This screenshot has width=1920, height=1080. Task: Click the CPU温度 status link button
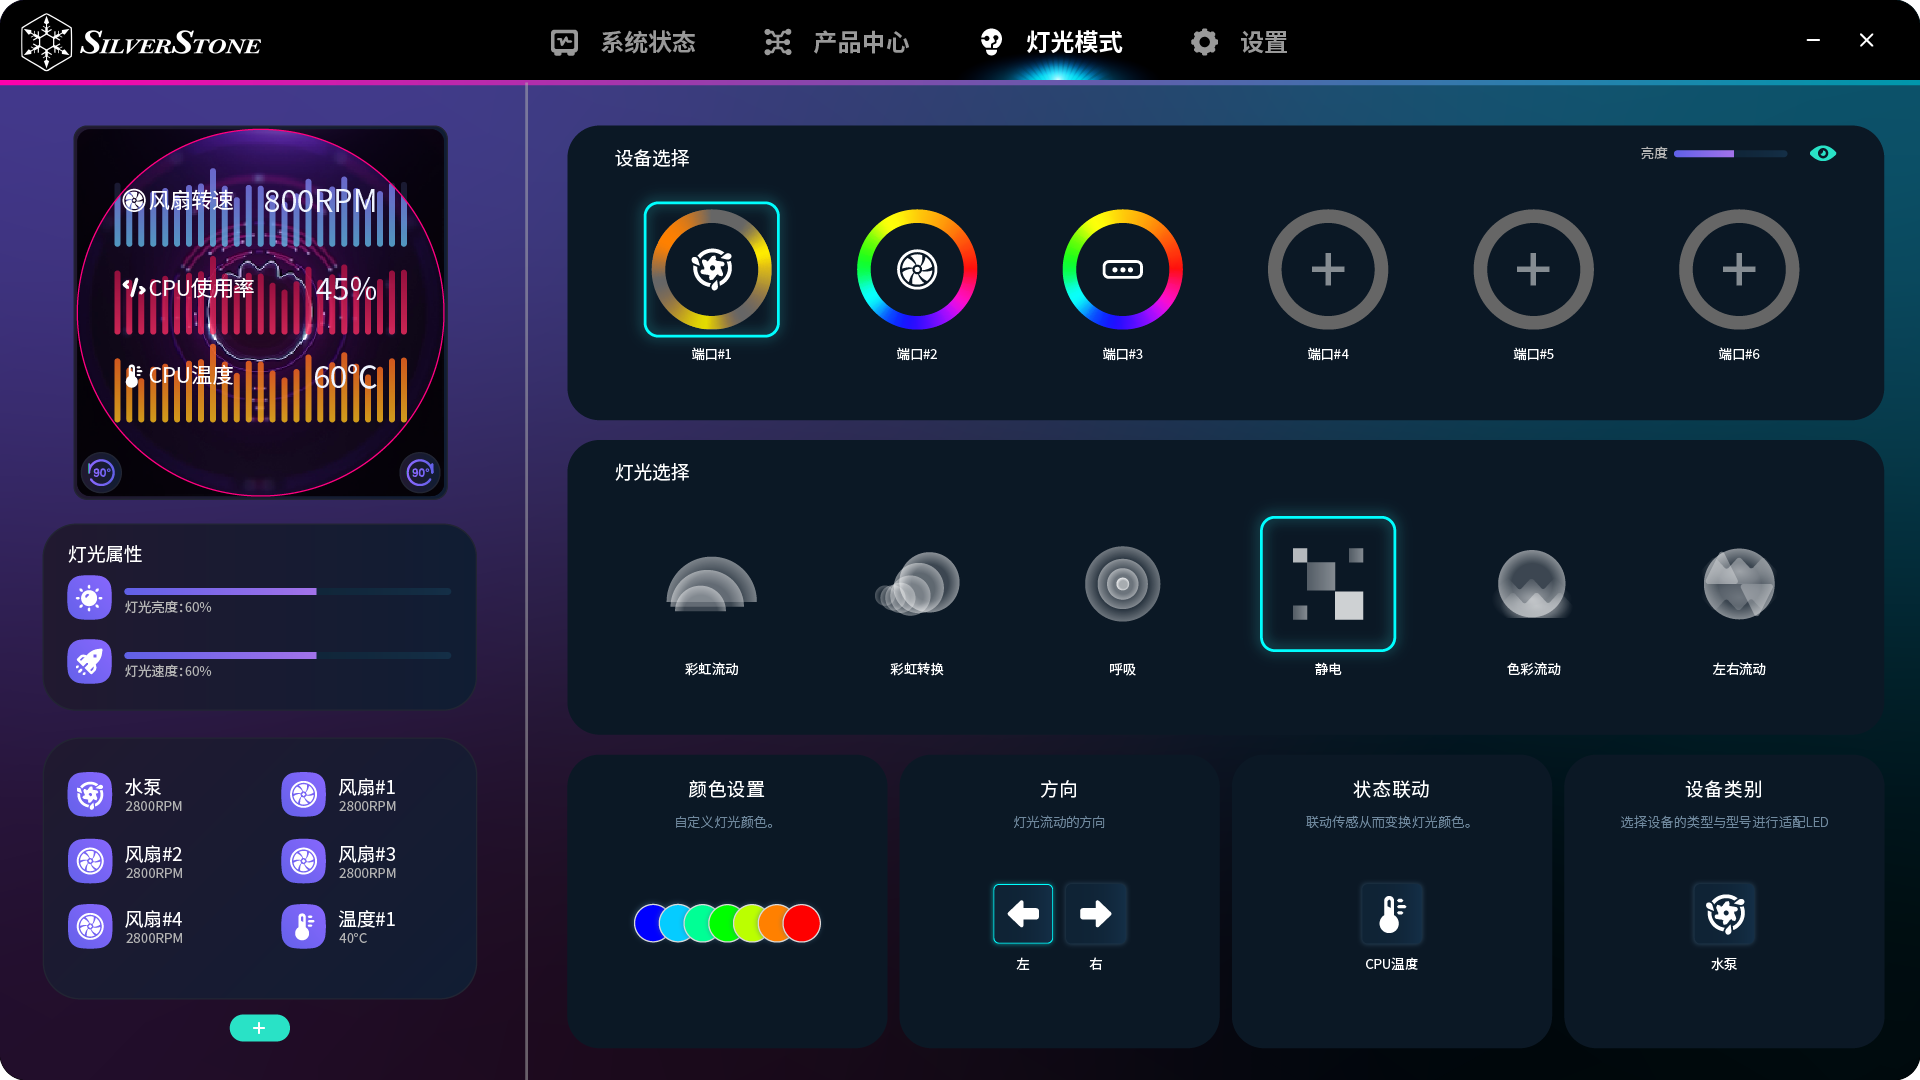click(1391, 913)
